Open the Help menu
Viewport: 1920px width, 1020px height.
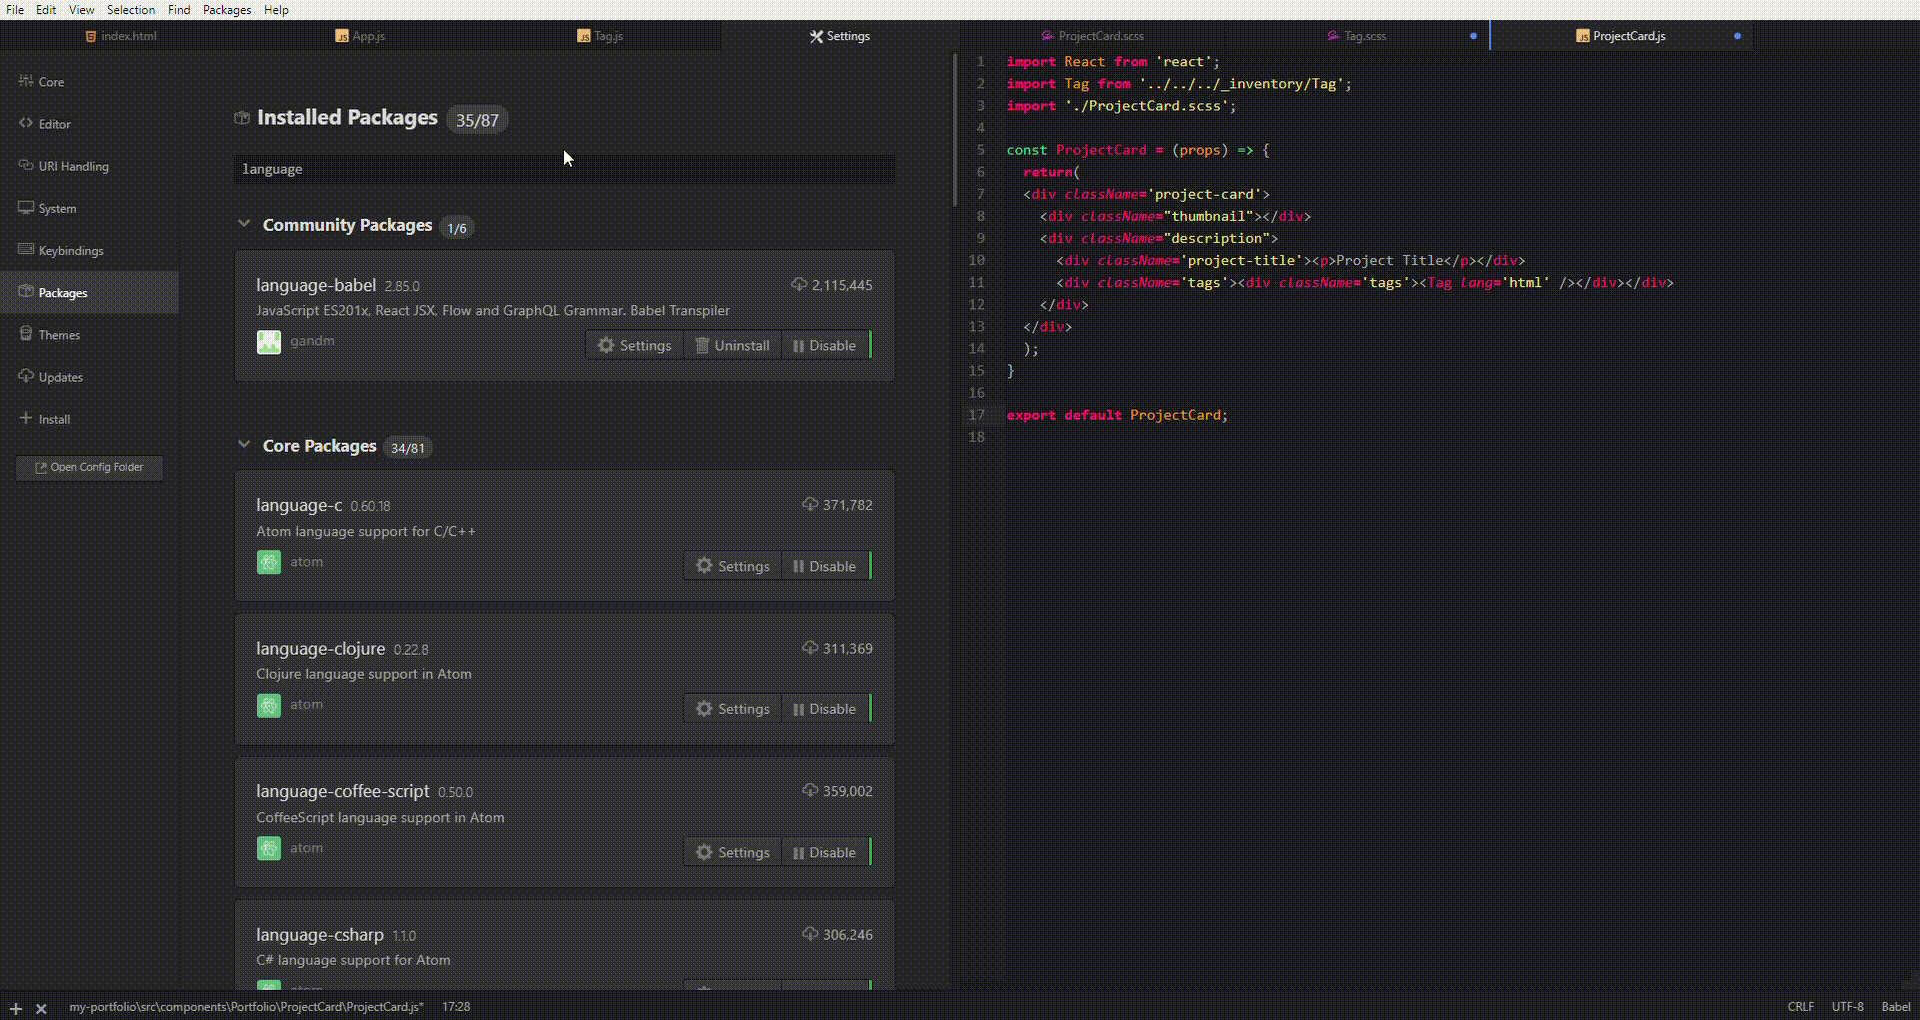276,10
